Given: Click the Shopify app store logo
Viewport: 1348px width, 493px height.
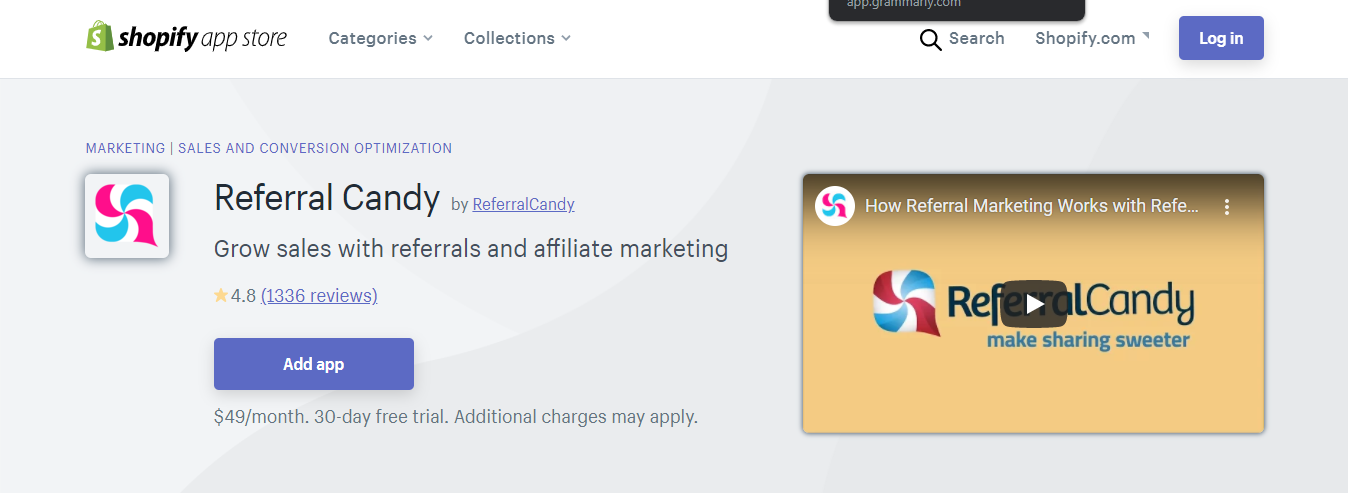Looking at the screenshot, I should coord(186,38).
